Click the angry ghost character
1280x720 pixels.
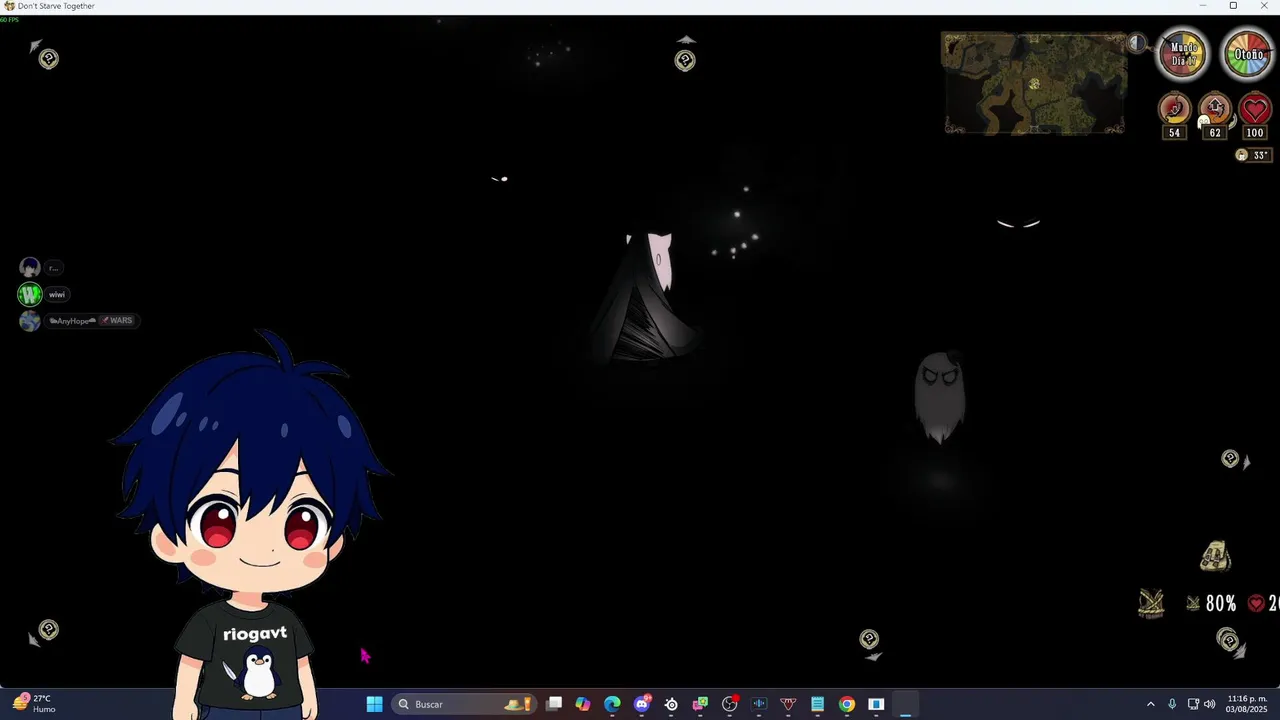pyautogui.click(x=940, y=397)
